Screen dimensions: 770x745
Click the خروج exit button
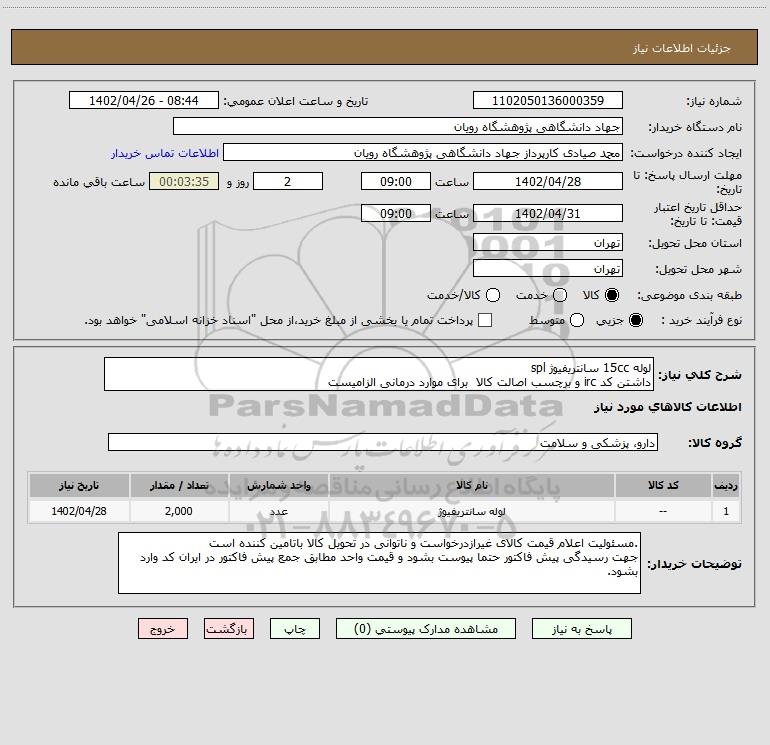163,629
